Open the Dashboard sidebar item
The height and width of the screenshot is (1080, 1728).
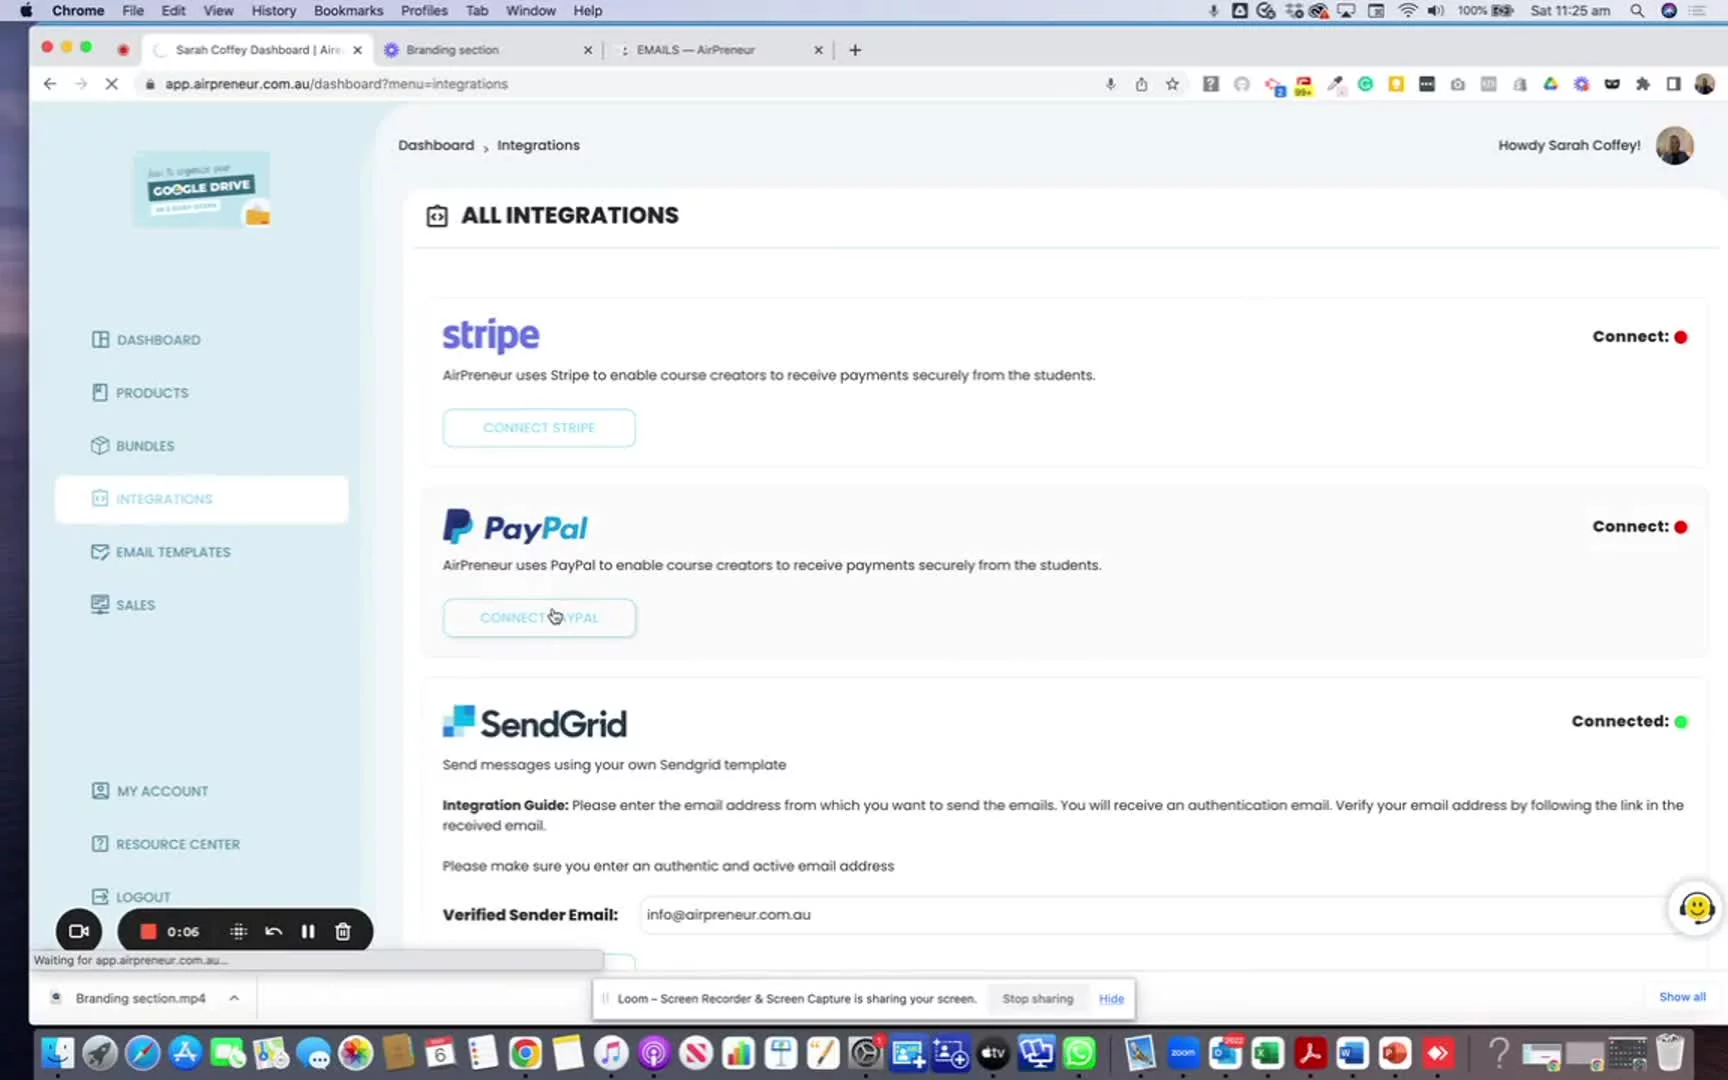[x=146, y=340]
